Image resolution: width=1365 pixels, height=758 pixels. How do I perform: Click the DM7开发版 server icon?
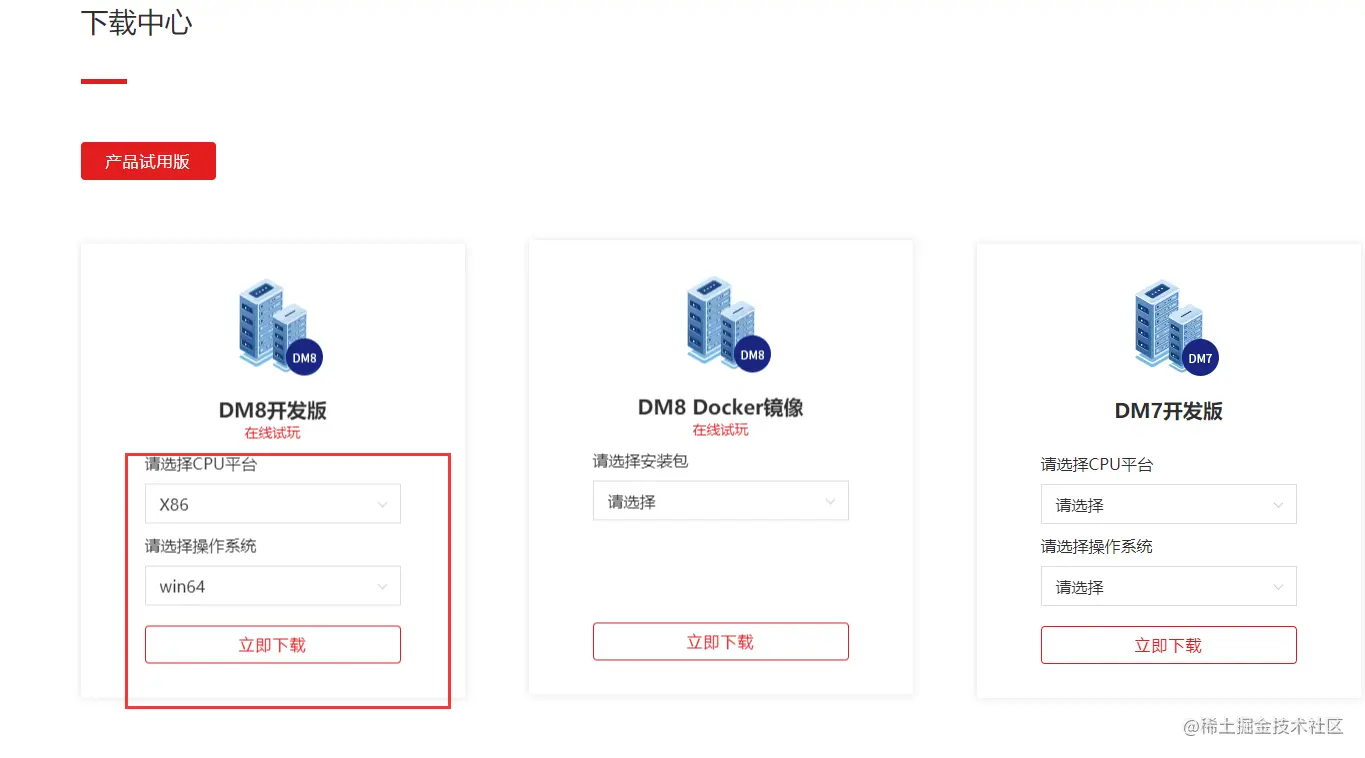point(1176,327)
